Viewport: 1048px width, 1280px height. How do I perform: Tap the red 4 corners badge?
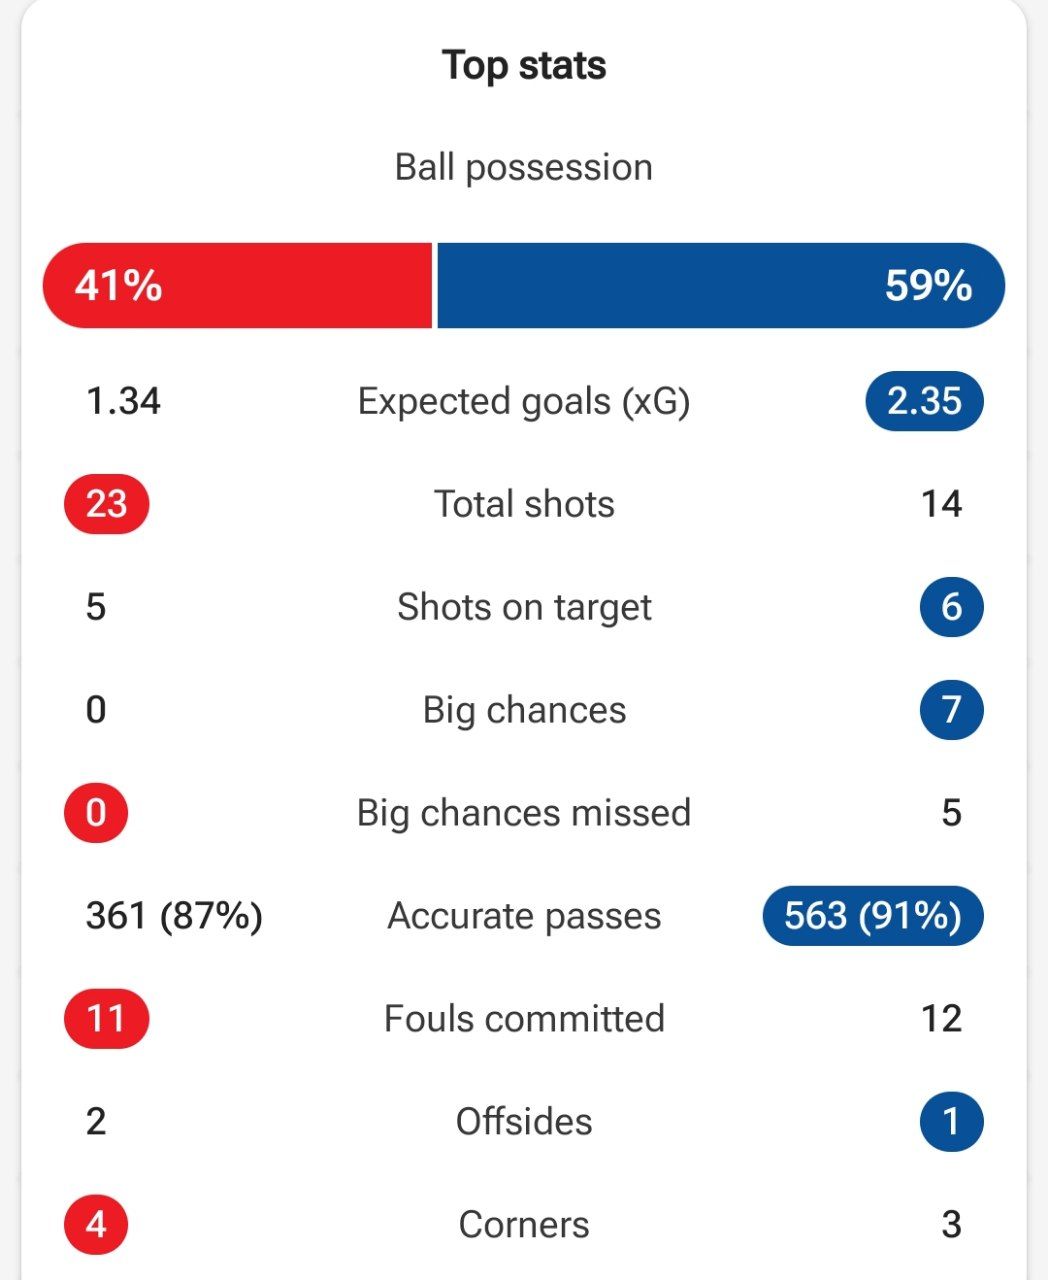96,1225
